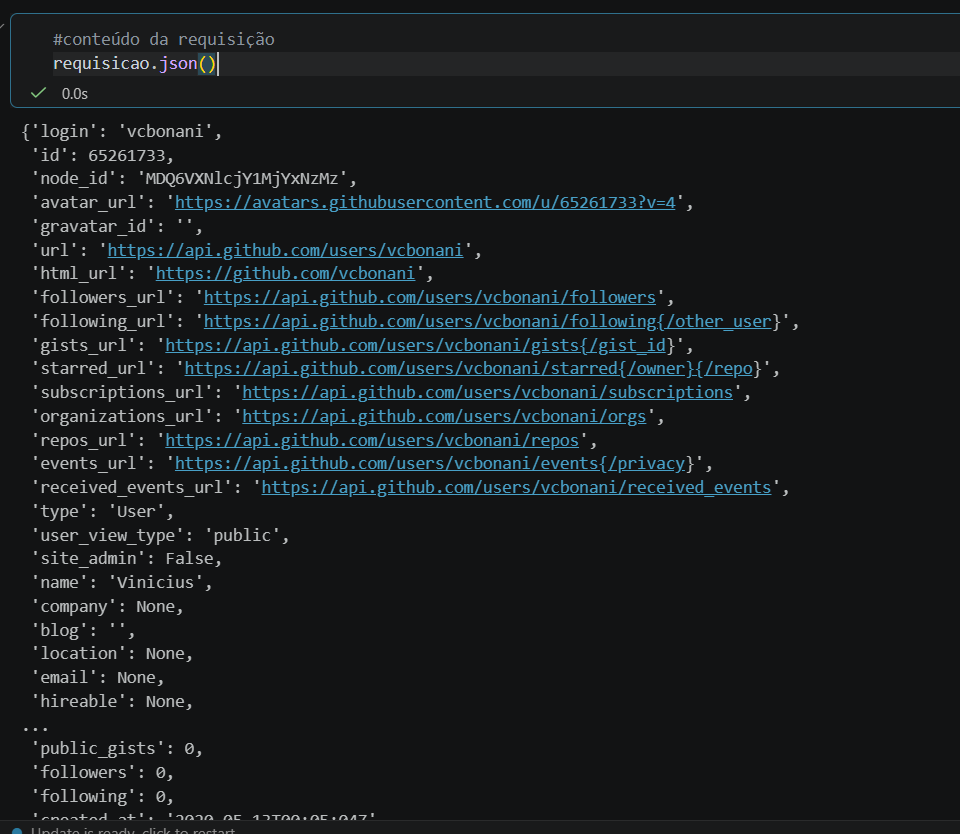Open the events_url API link
This screenshot has height=834, width=960.
(429, 464)
